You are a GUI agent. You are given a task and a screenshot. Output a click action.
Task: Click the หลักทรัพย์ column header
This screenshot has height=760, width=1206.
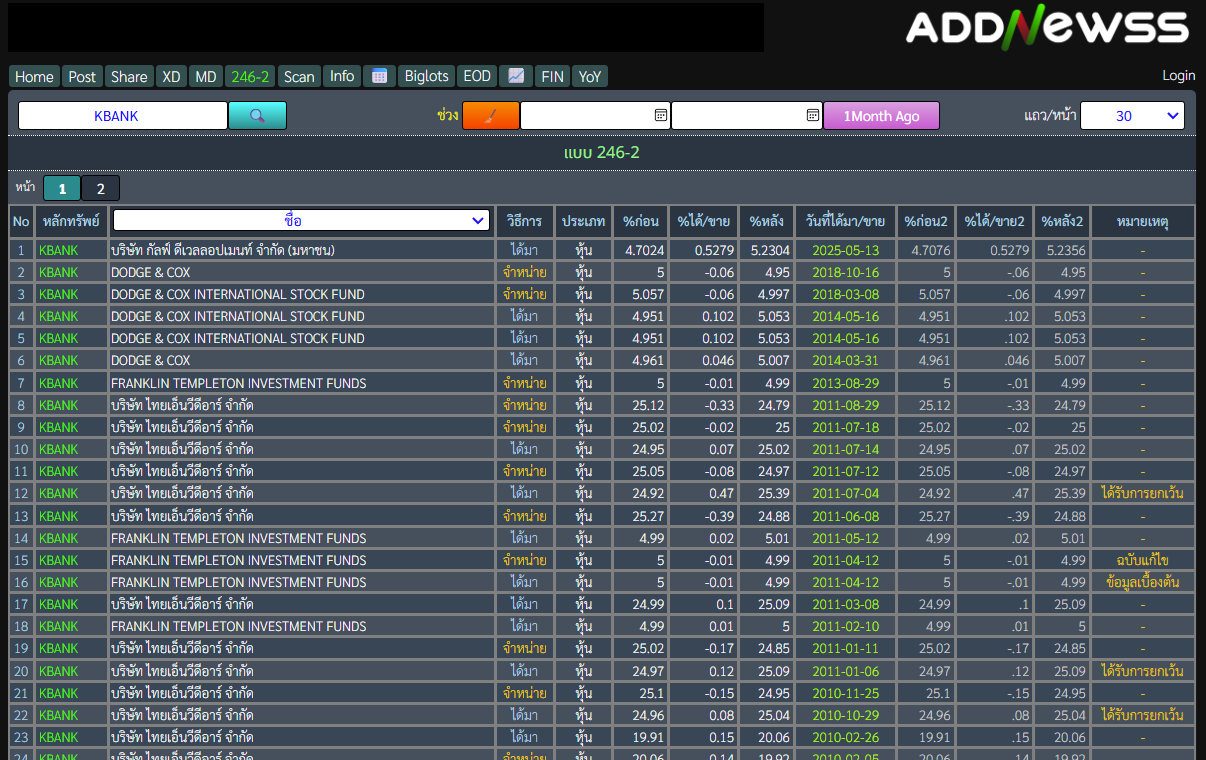(71, 220)
